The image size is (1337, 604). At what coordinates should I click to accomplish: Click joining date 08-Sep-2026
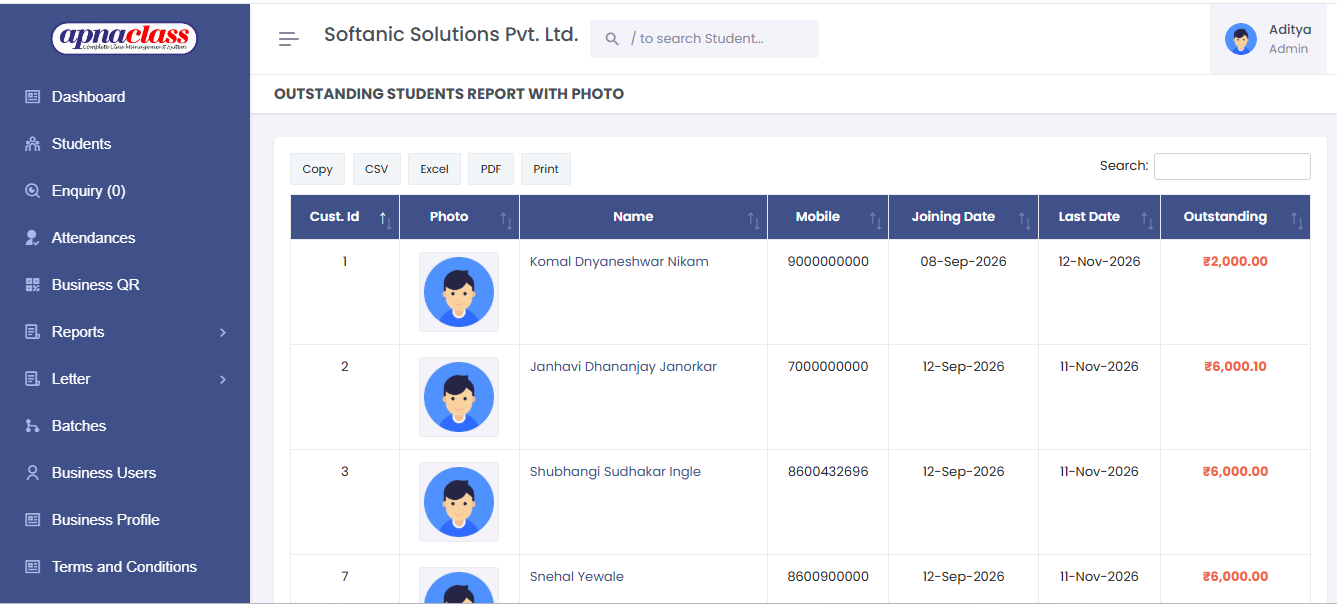[963, 262]
